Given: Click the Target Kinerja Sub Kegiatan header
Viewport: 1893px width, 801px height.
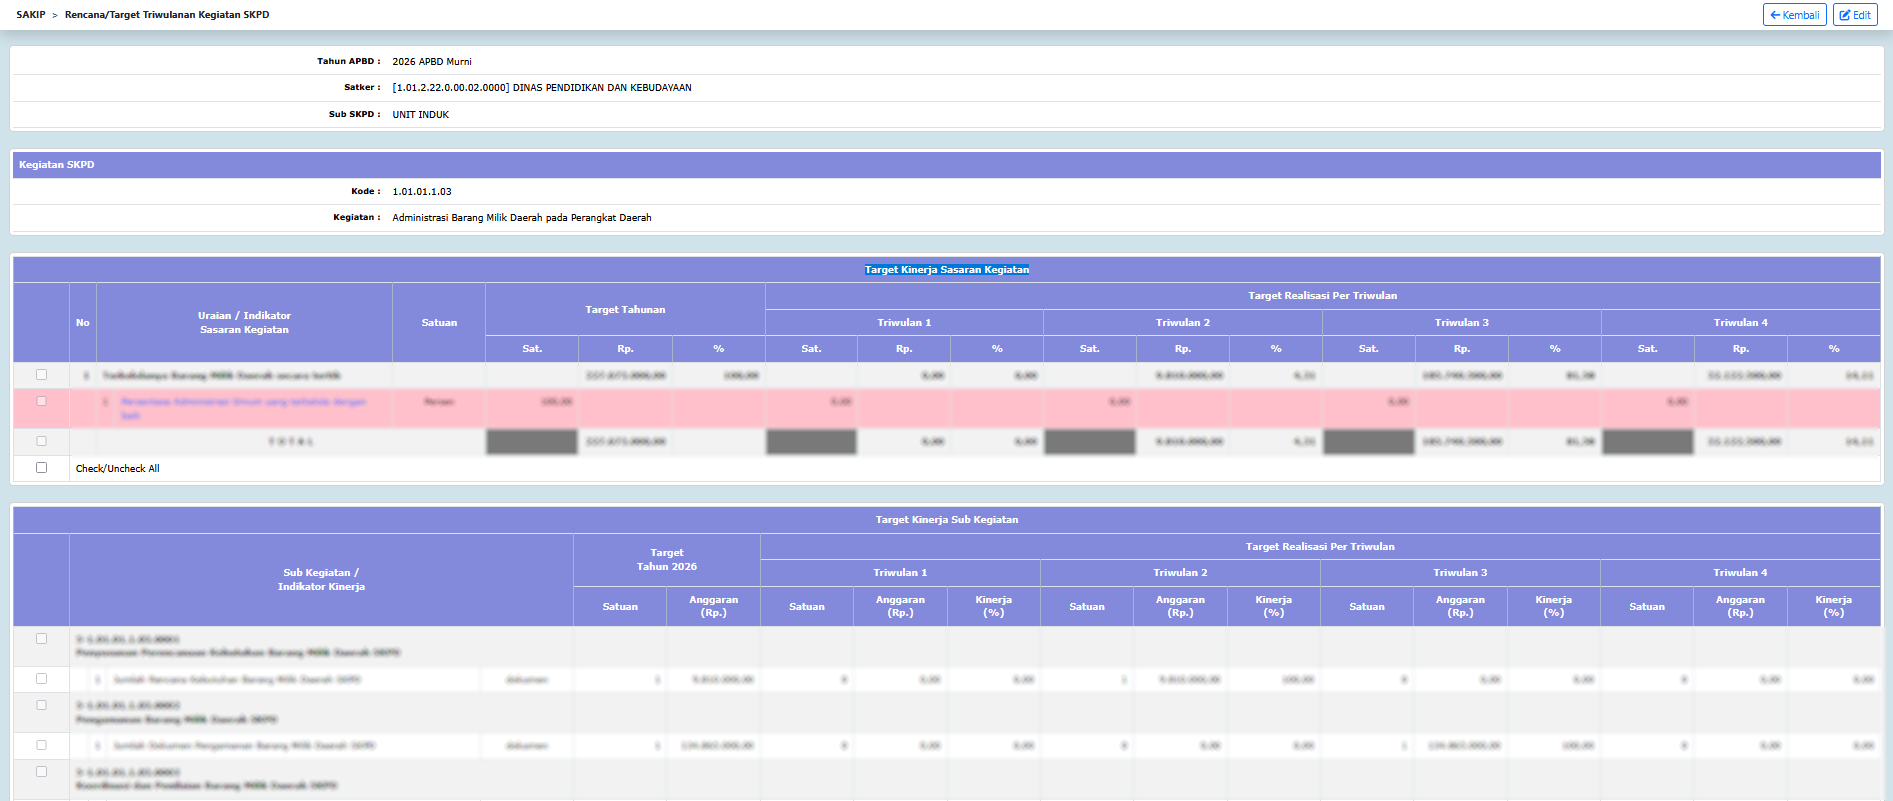Looking at the screenshot, I should (x=947, y=520).
